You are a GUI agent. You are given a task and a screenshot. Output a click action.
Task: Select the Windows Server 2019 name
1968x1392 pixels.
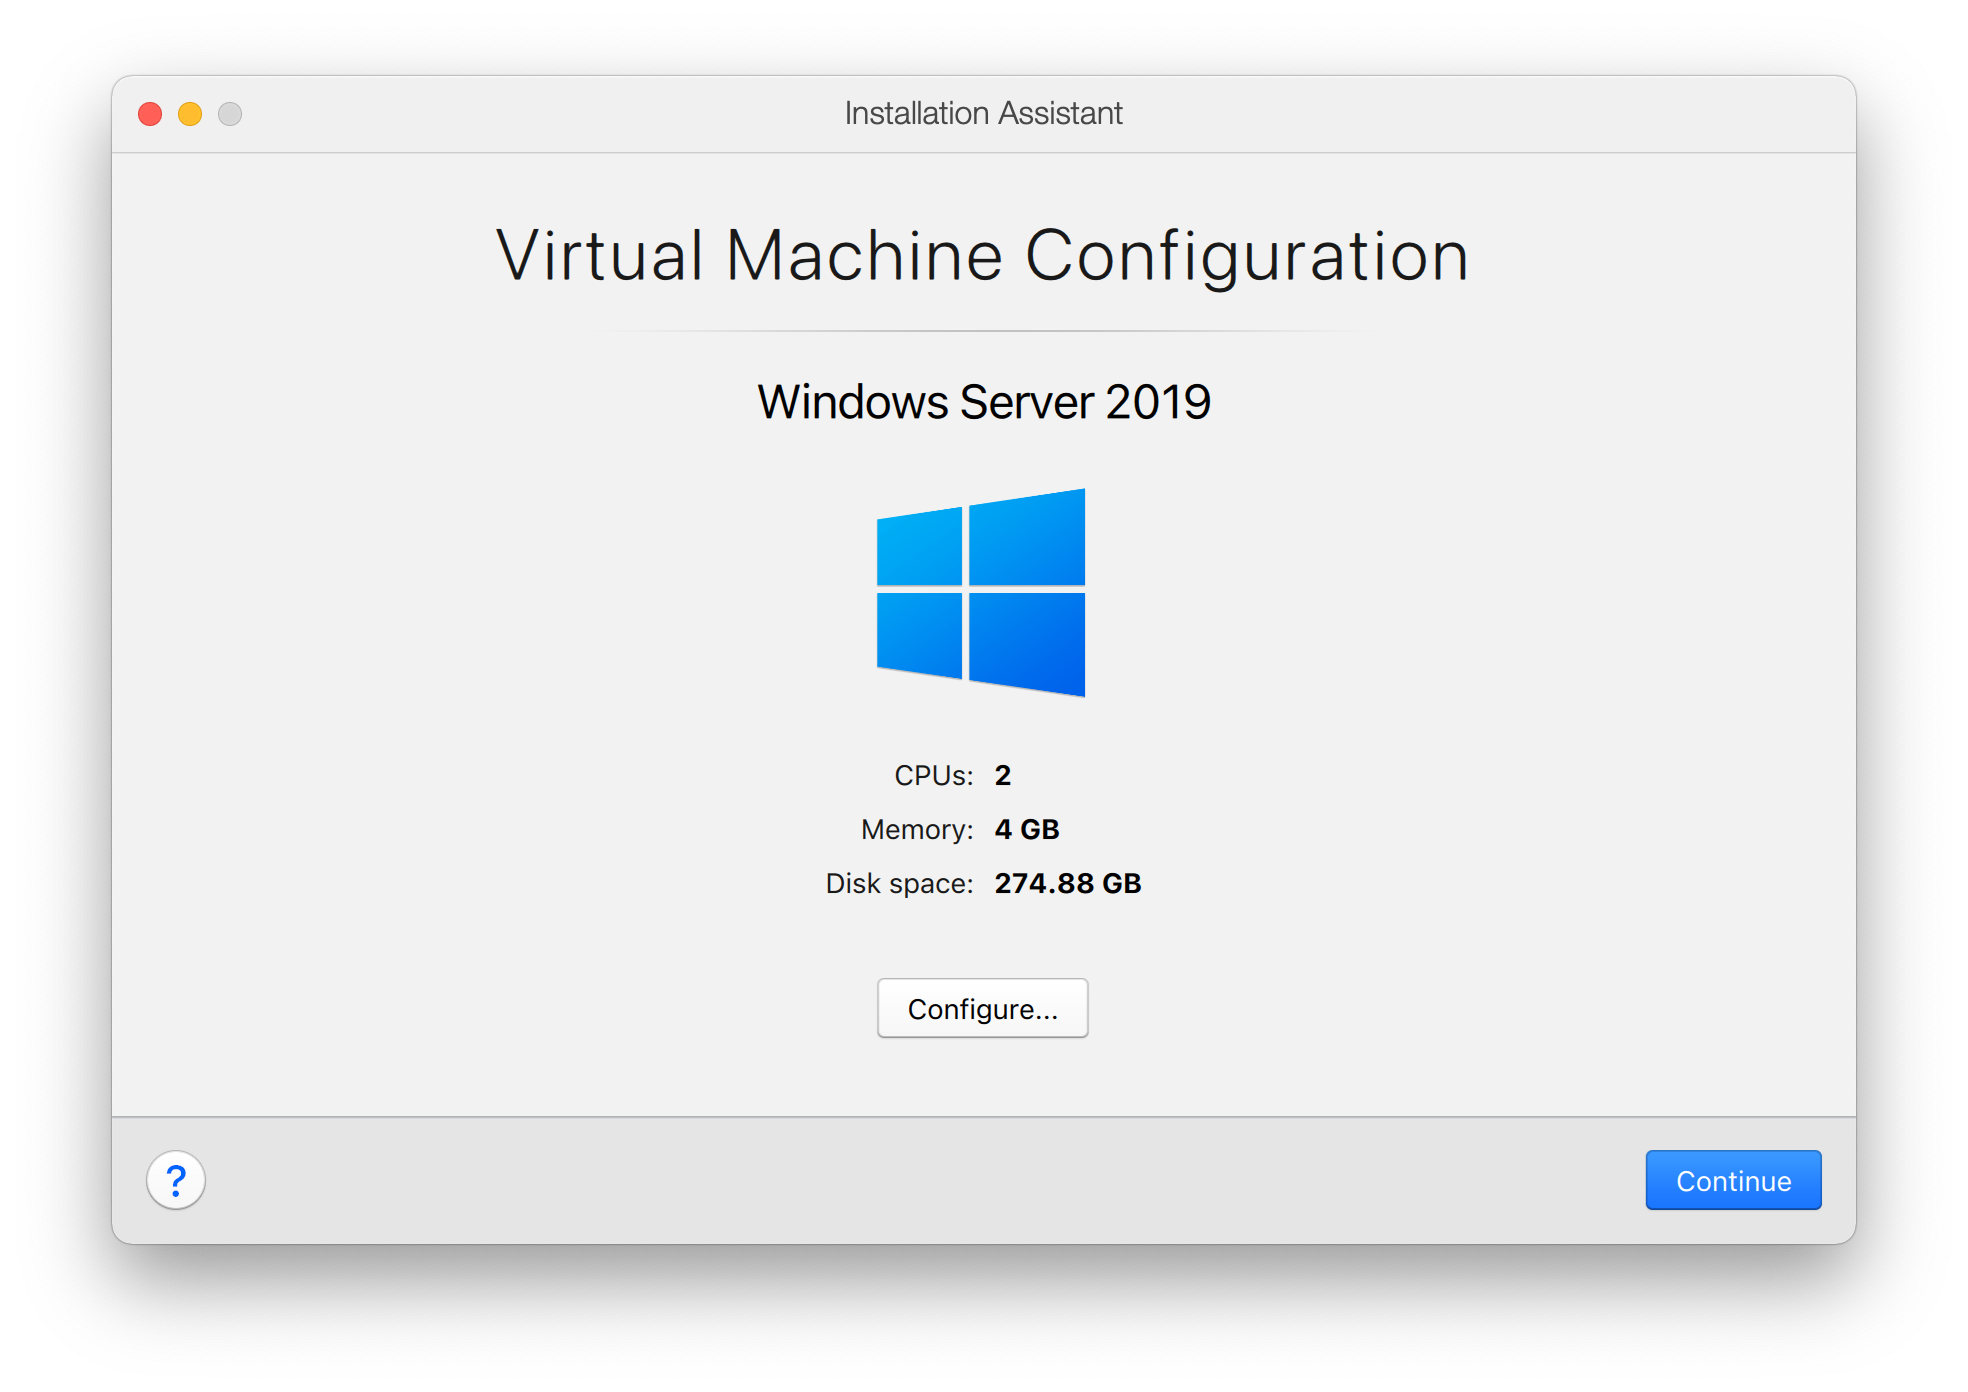(x=983, y=402)
